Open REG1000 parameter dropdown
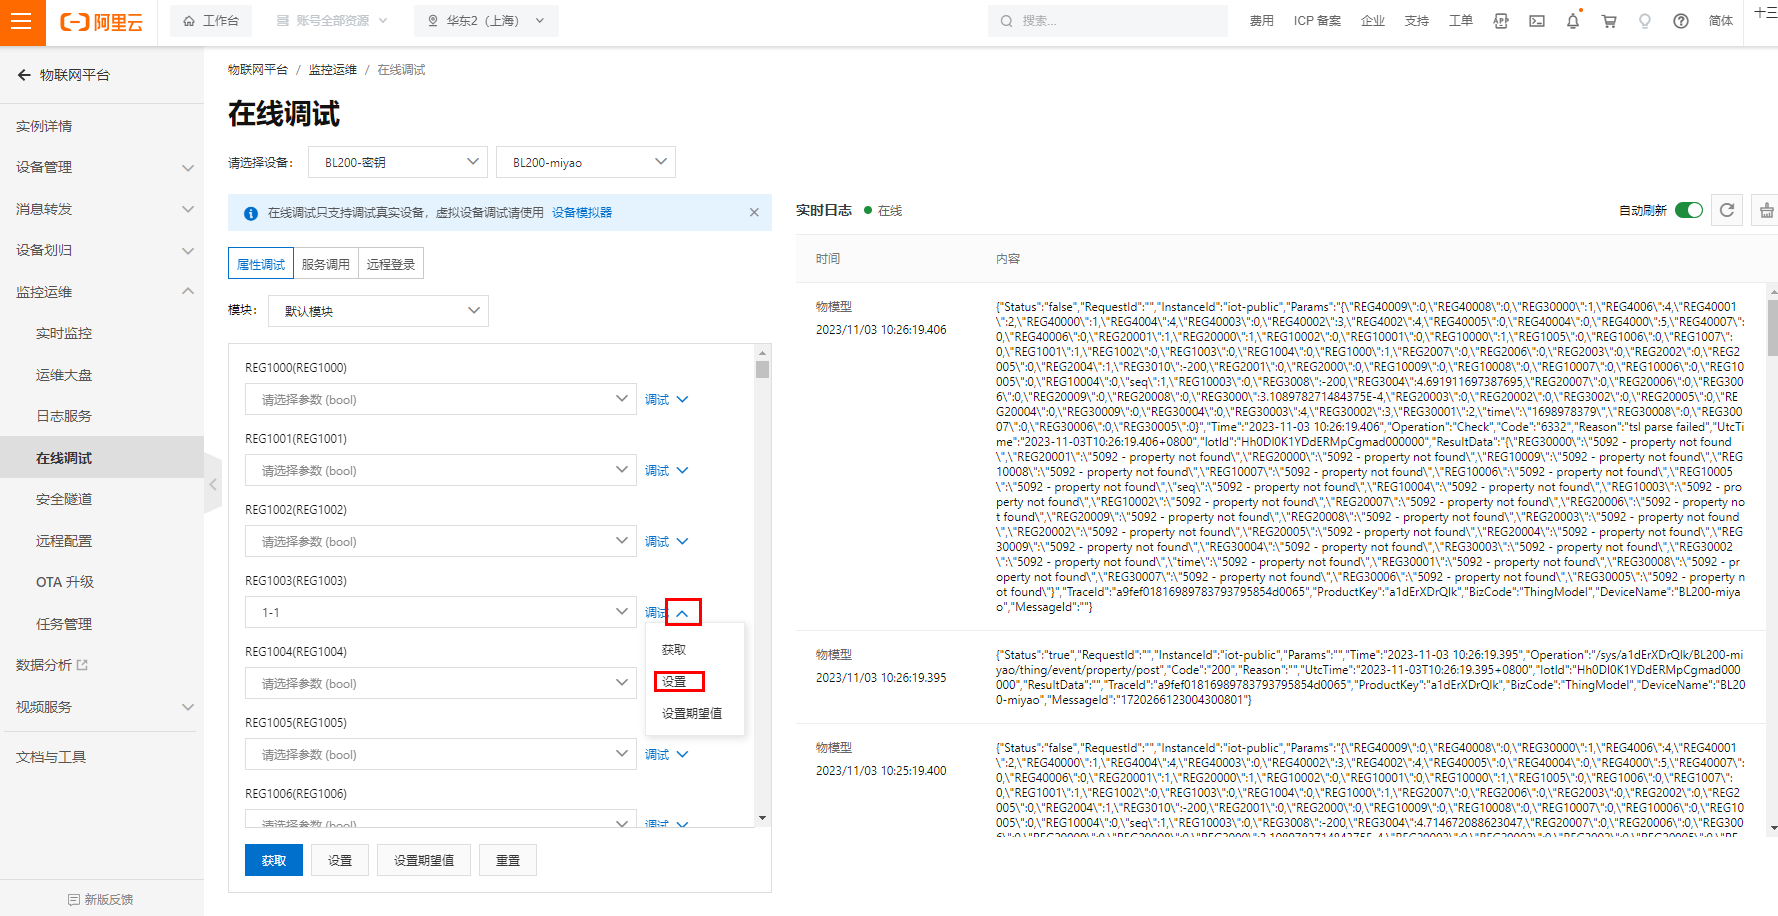Screen dimensions: 1778x916 (441, 399)
